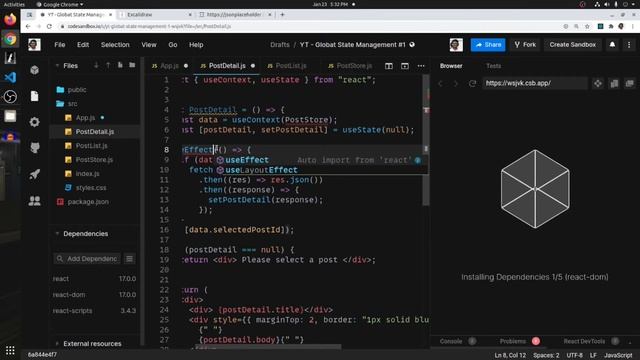Image resolution: width=640 pixels, height=360 pixels.
Task: Open the editor more options ellipsis
Action: tap(421, 66)
